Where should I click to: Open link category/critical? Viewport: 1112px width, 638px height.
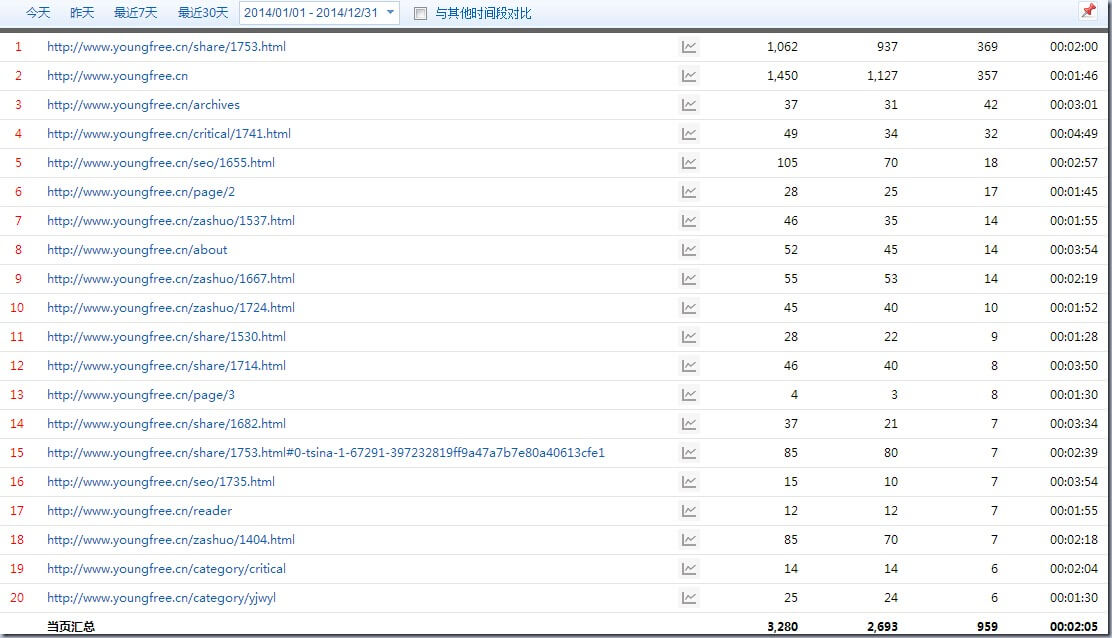point(167,570)
